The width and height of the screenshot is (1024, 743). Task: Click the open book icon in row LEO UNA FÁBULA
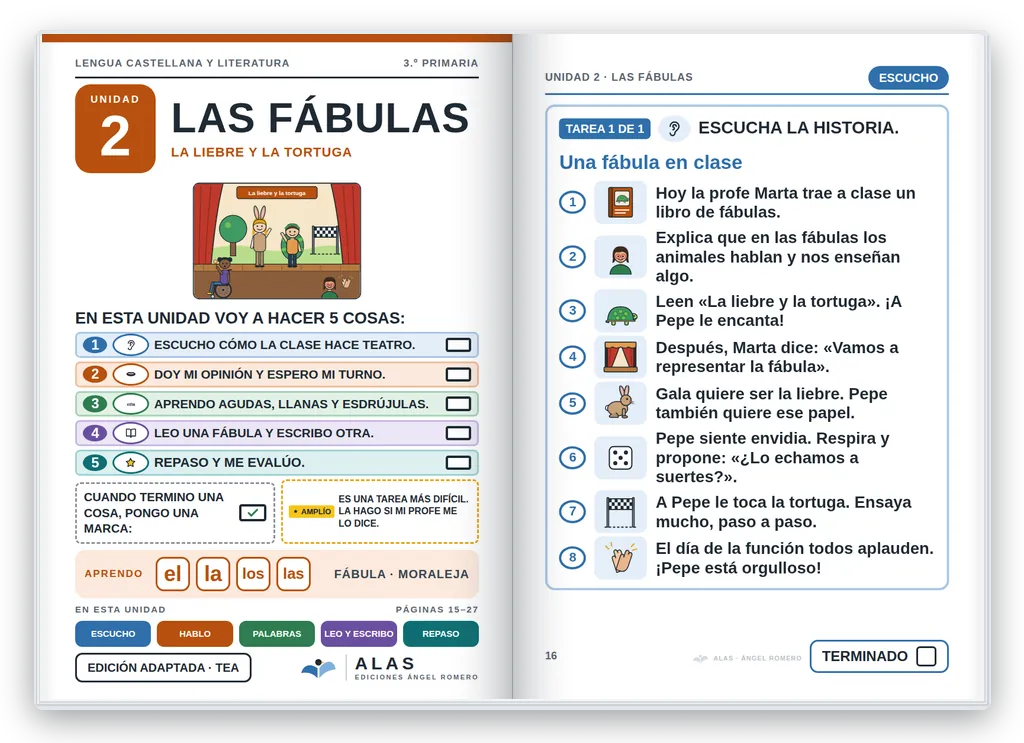[131, 433]
